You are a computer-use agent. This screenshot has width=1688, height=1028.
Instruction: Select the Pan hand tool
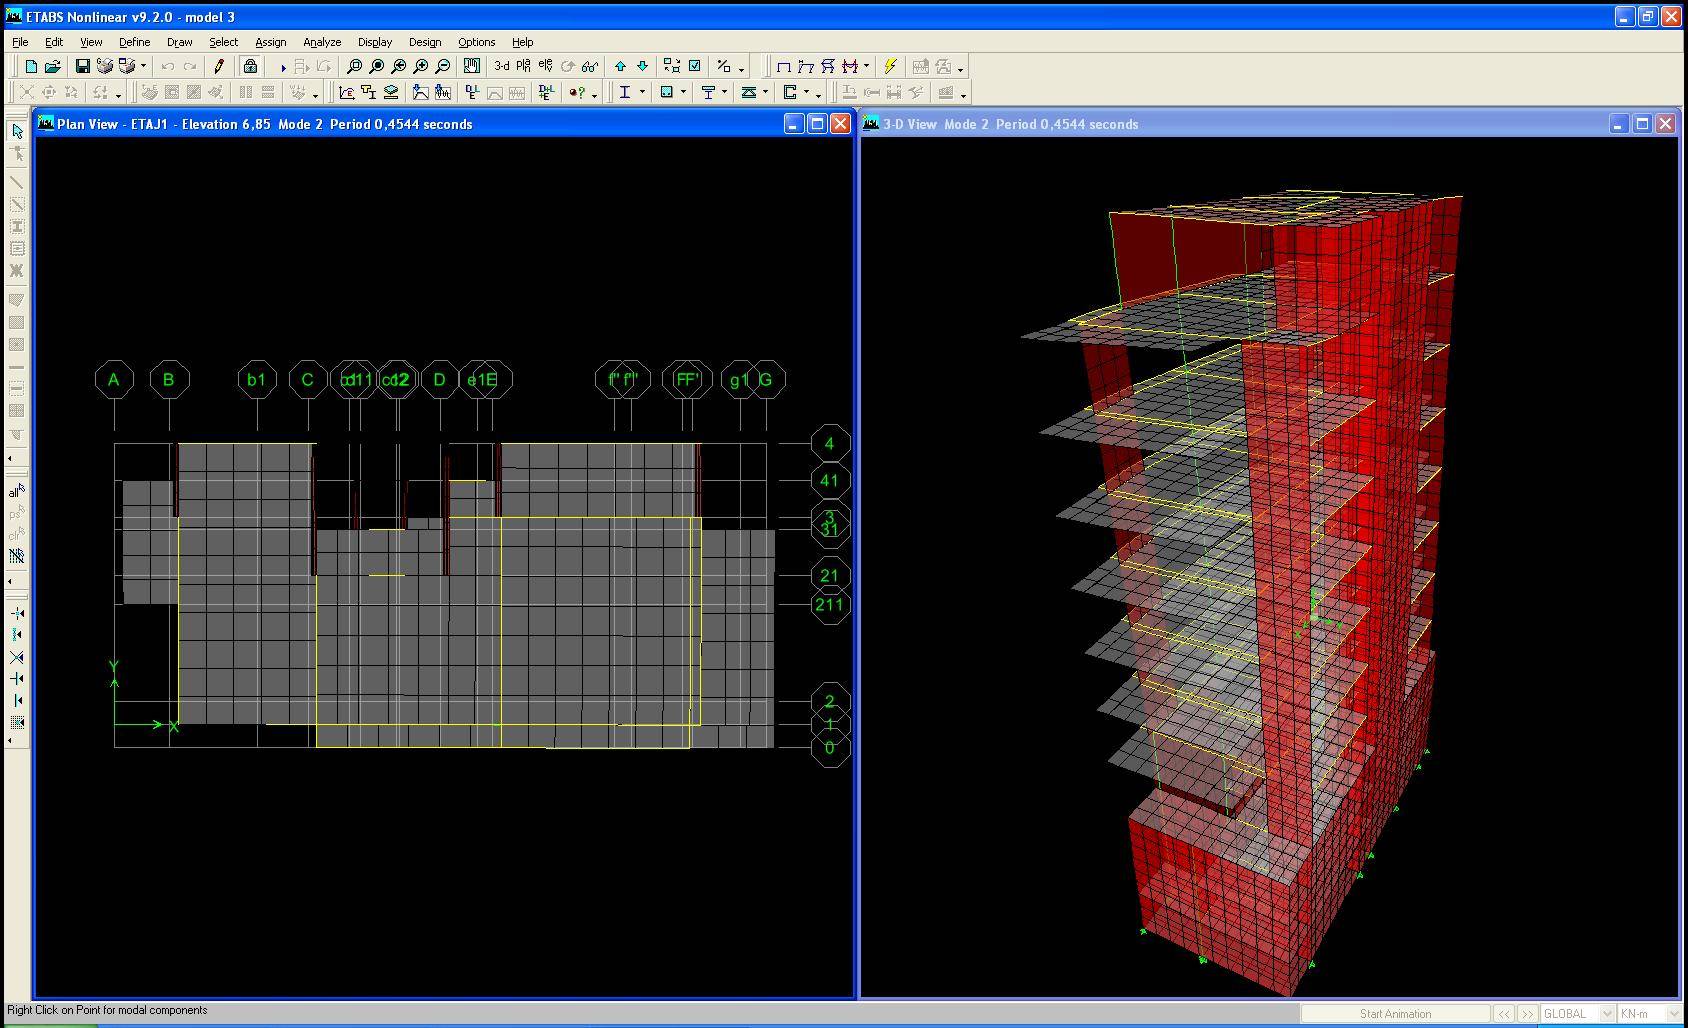472,67
